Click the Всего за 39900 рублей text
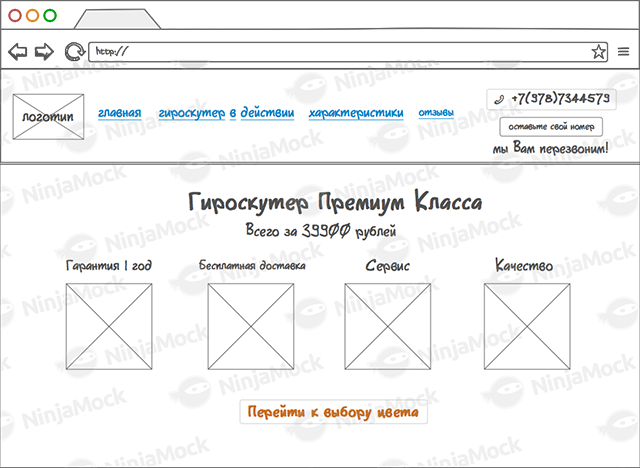Image resolution: width=640 pixels, height=468 pixels. tap(321, 231)
